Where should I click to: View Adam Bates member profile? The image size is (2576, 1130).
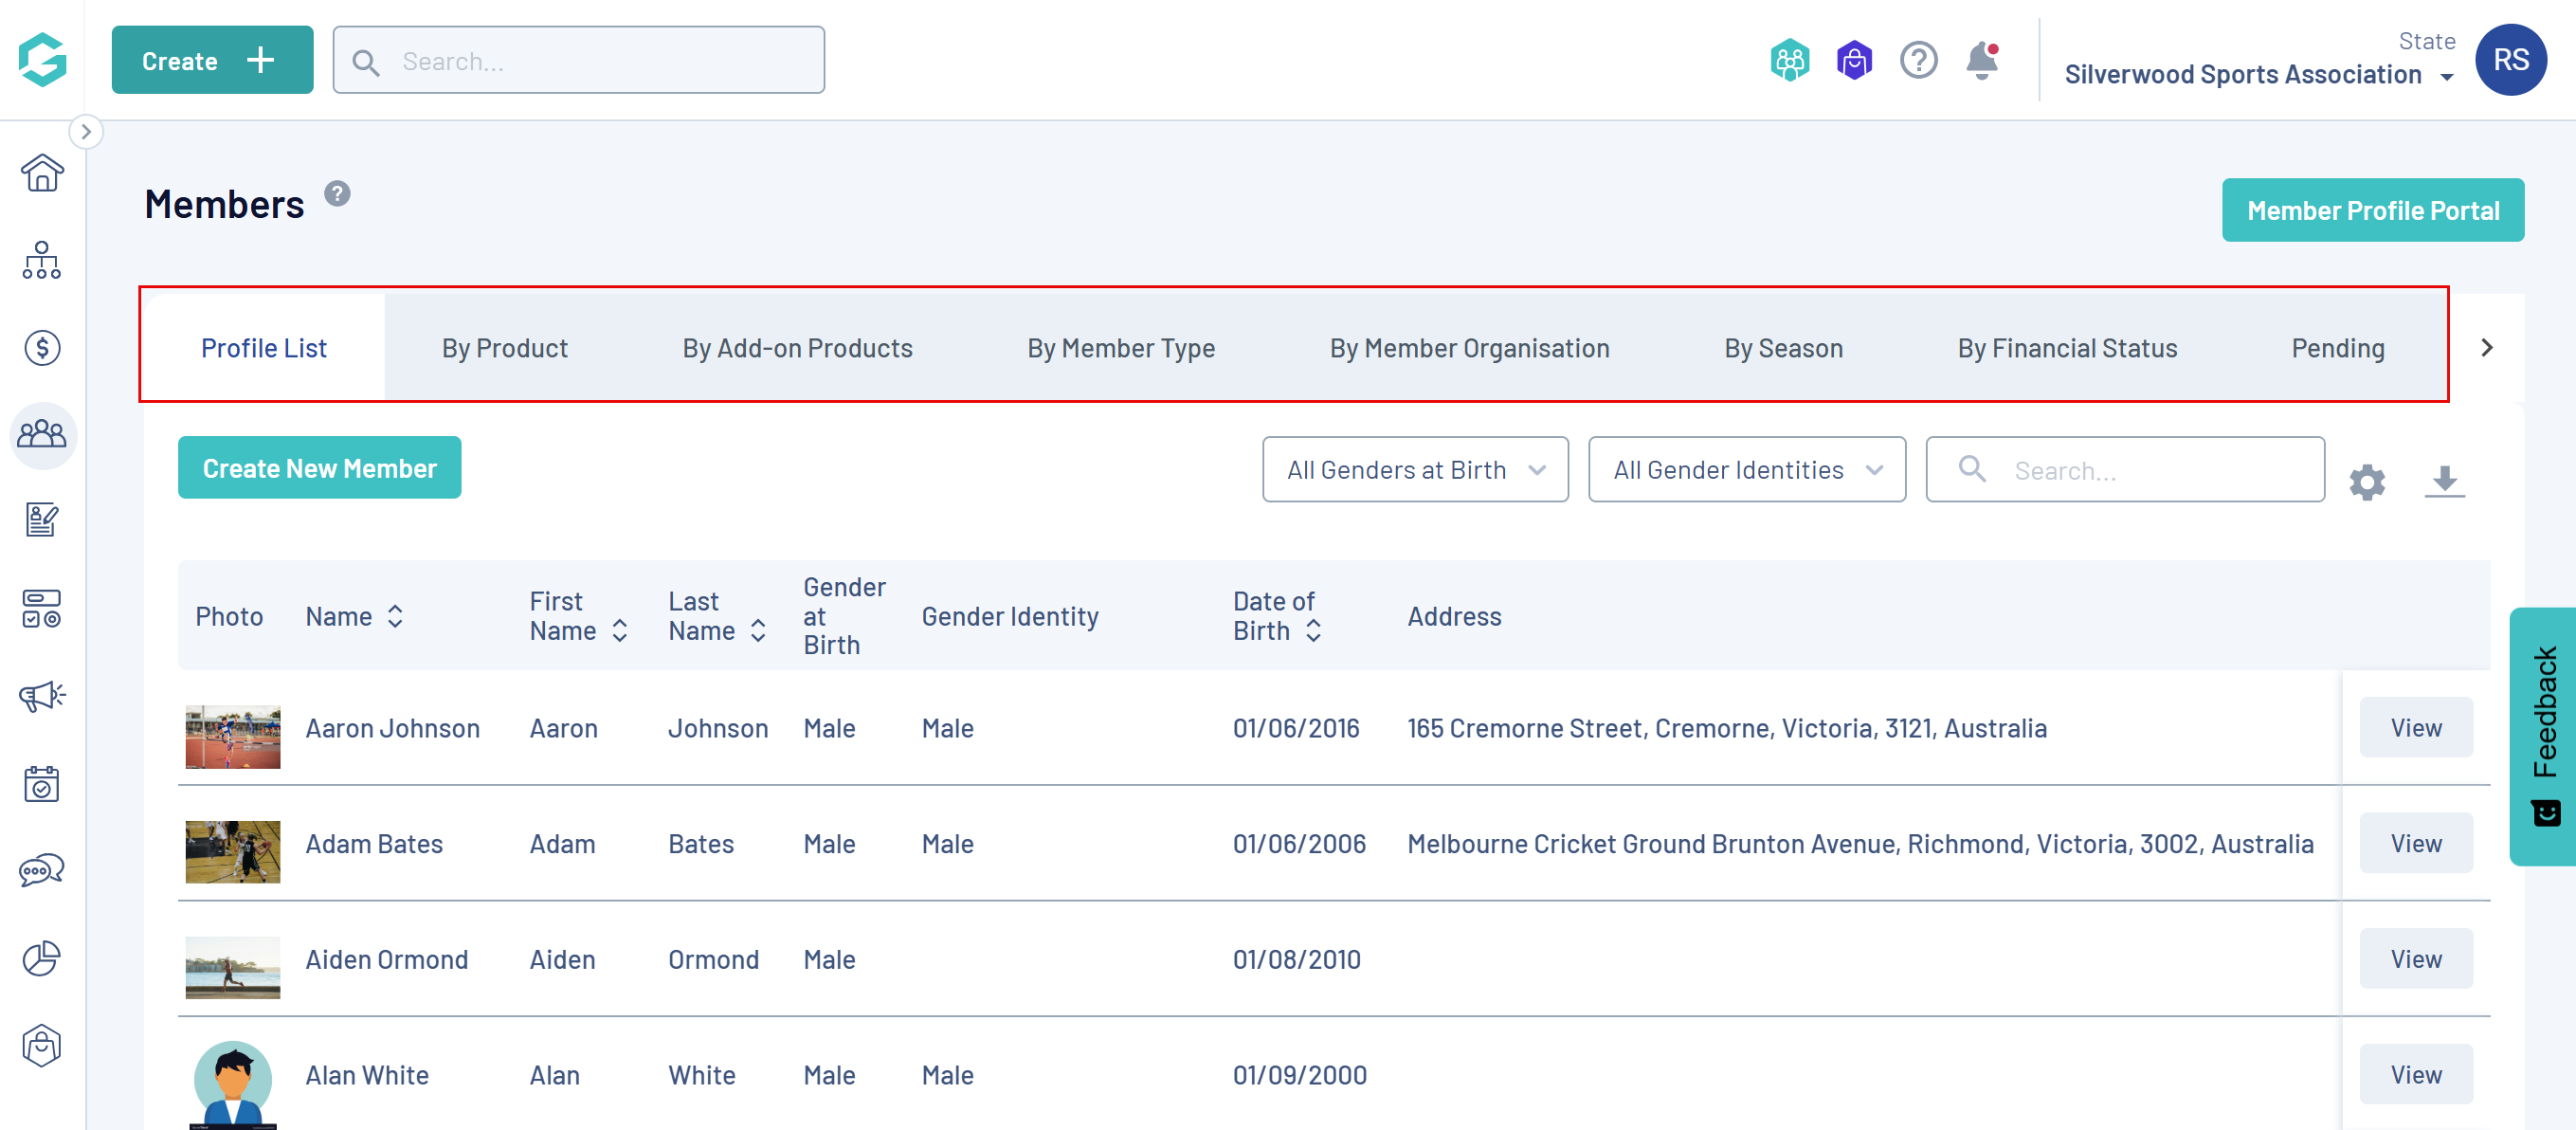(x=2415, y=843)
